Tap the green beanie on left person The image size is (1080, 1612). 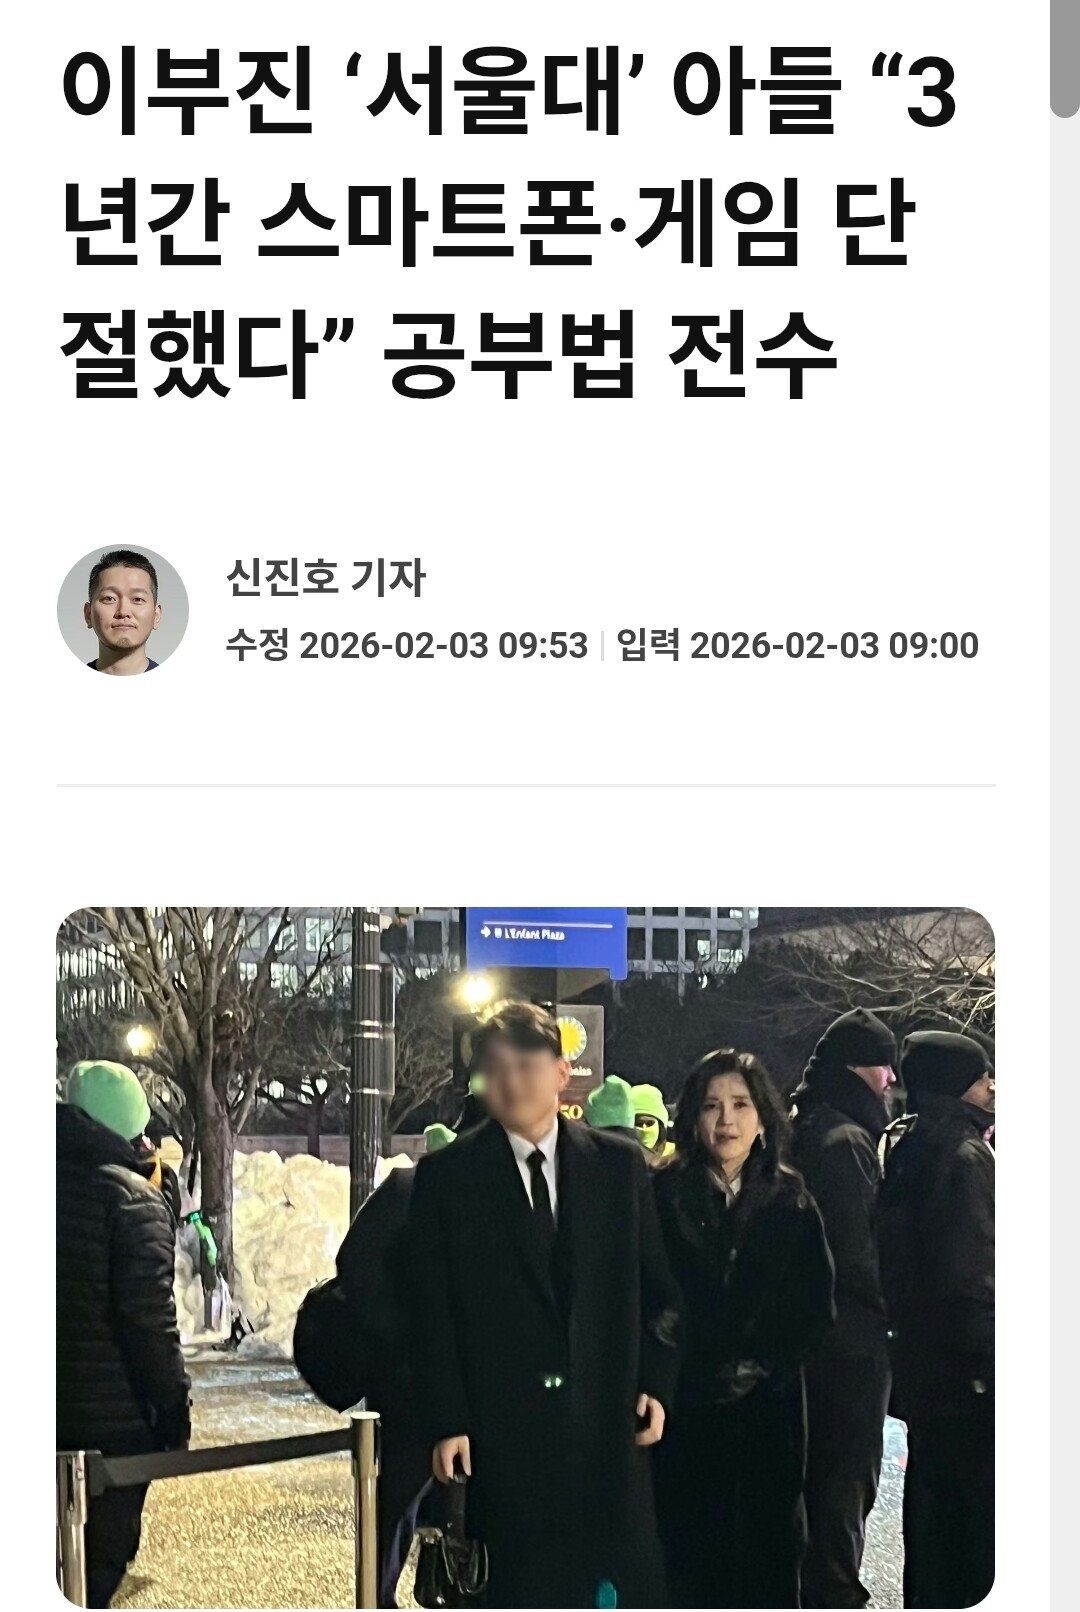click(108, 1098)
